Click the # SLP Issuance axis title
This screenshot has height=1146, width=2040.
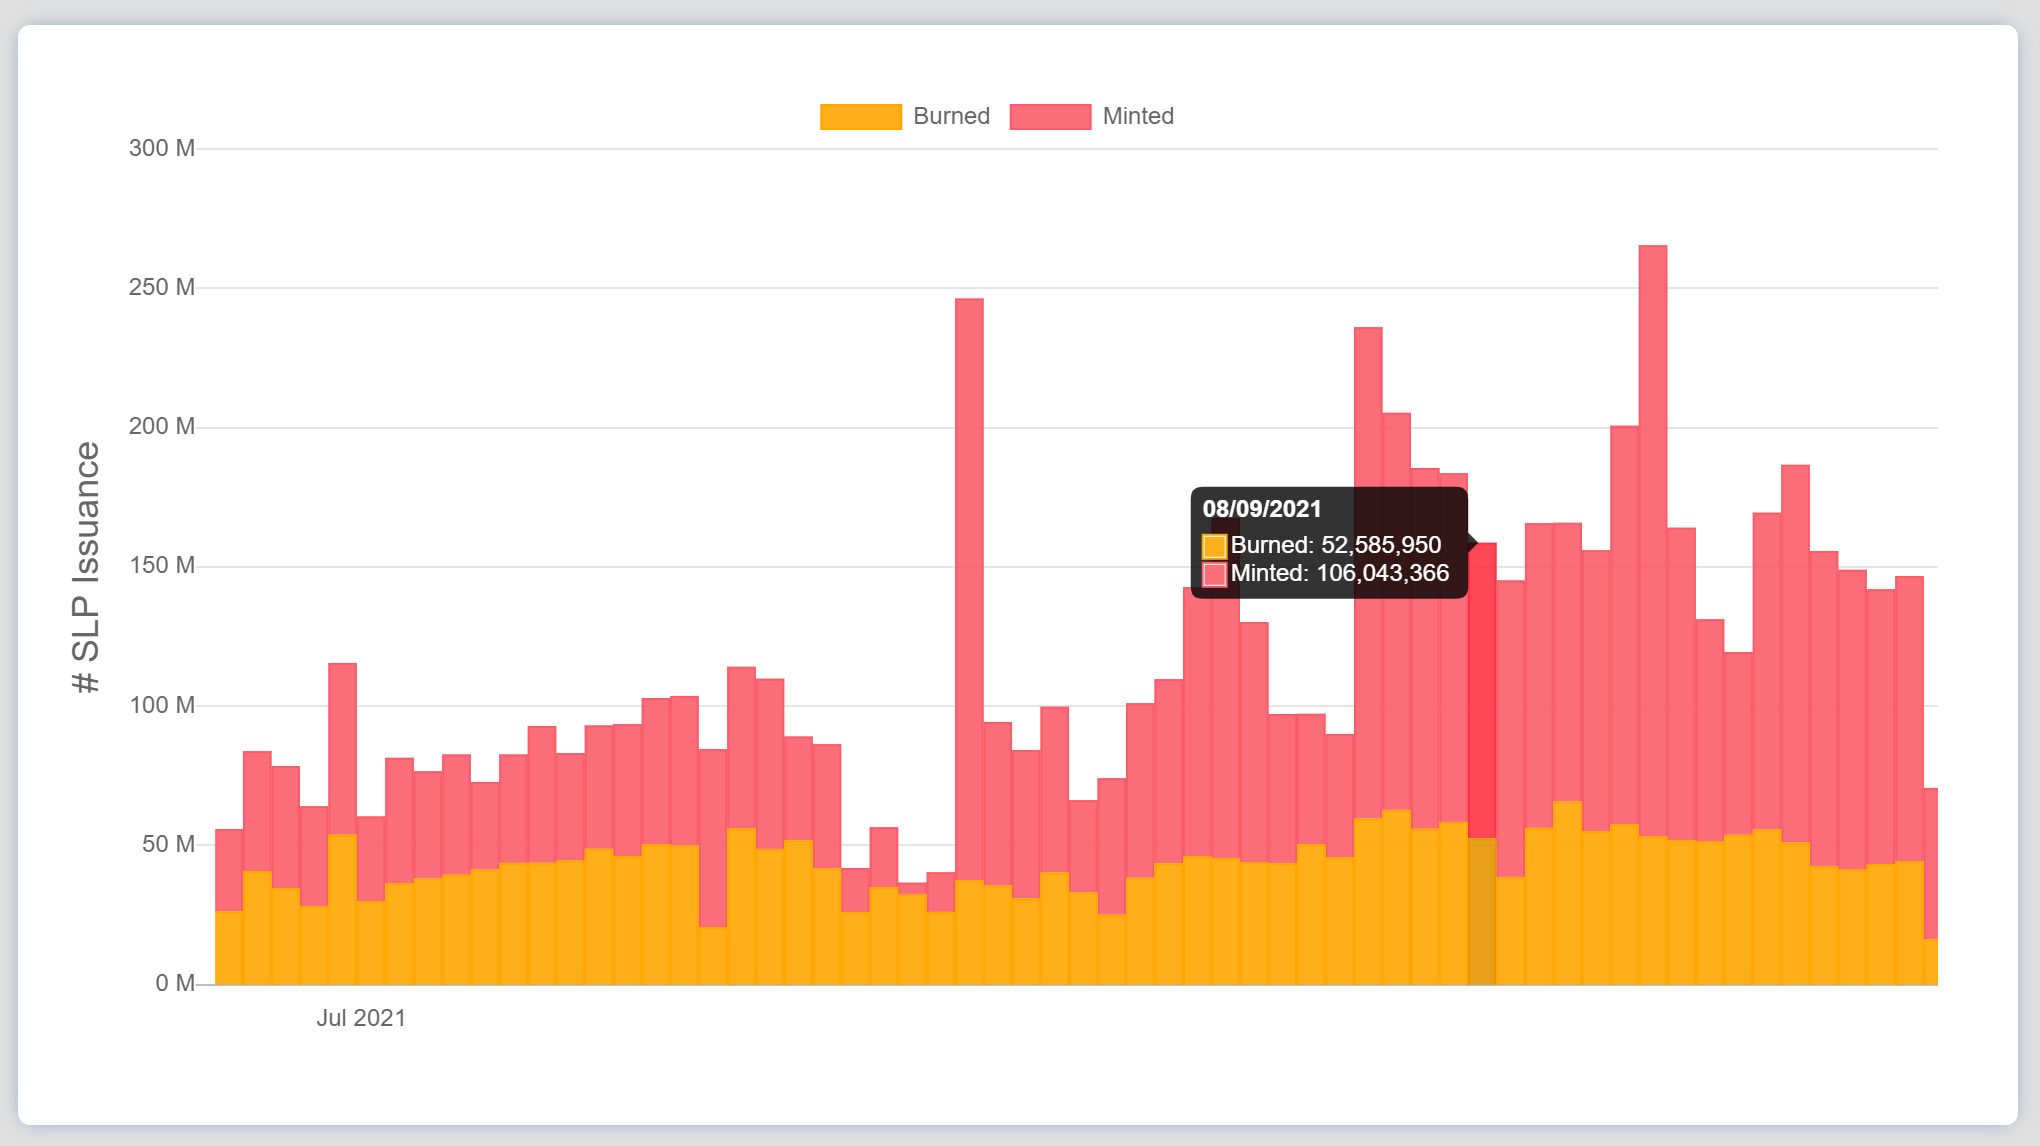87,567
